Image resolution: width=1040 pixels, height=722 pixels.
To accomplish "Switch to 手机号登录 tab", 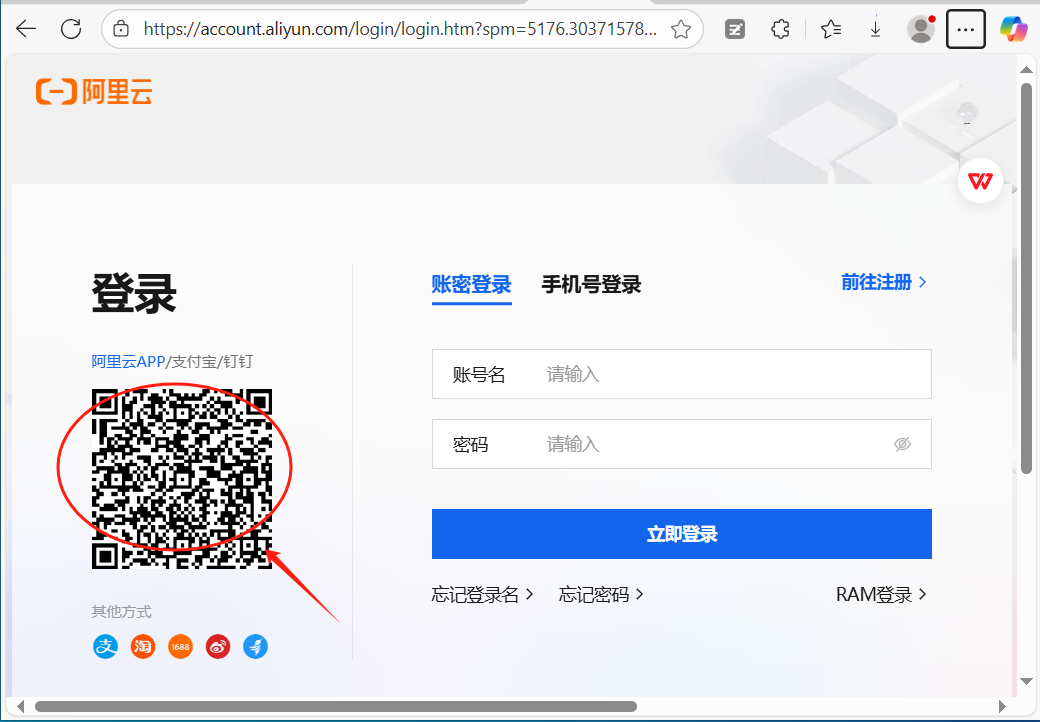I will point(592,284).
